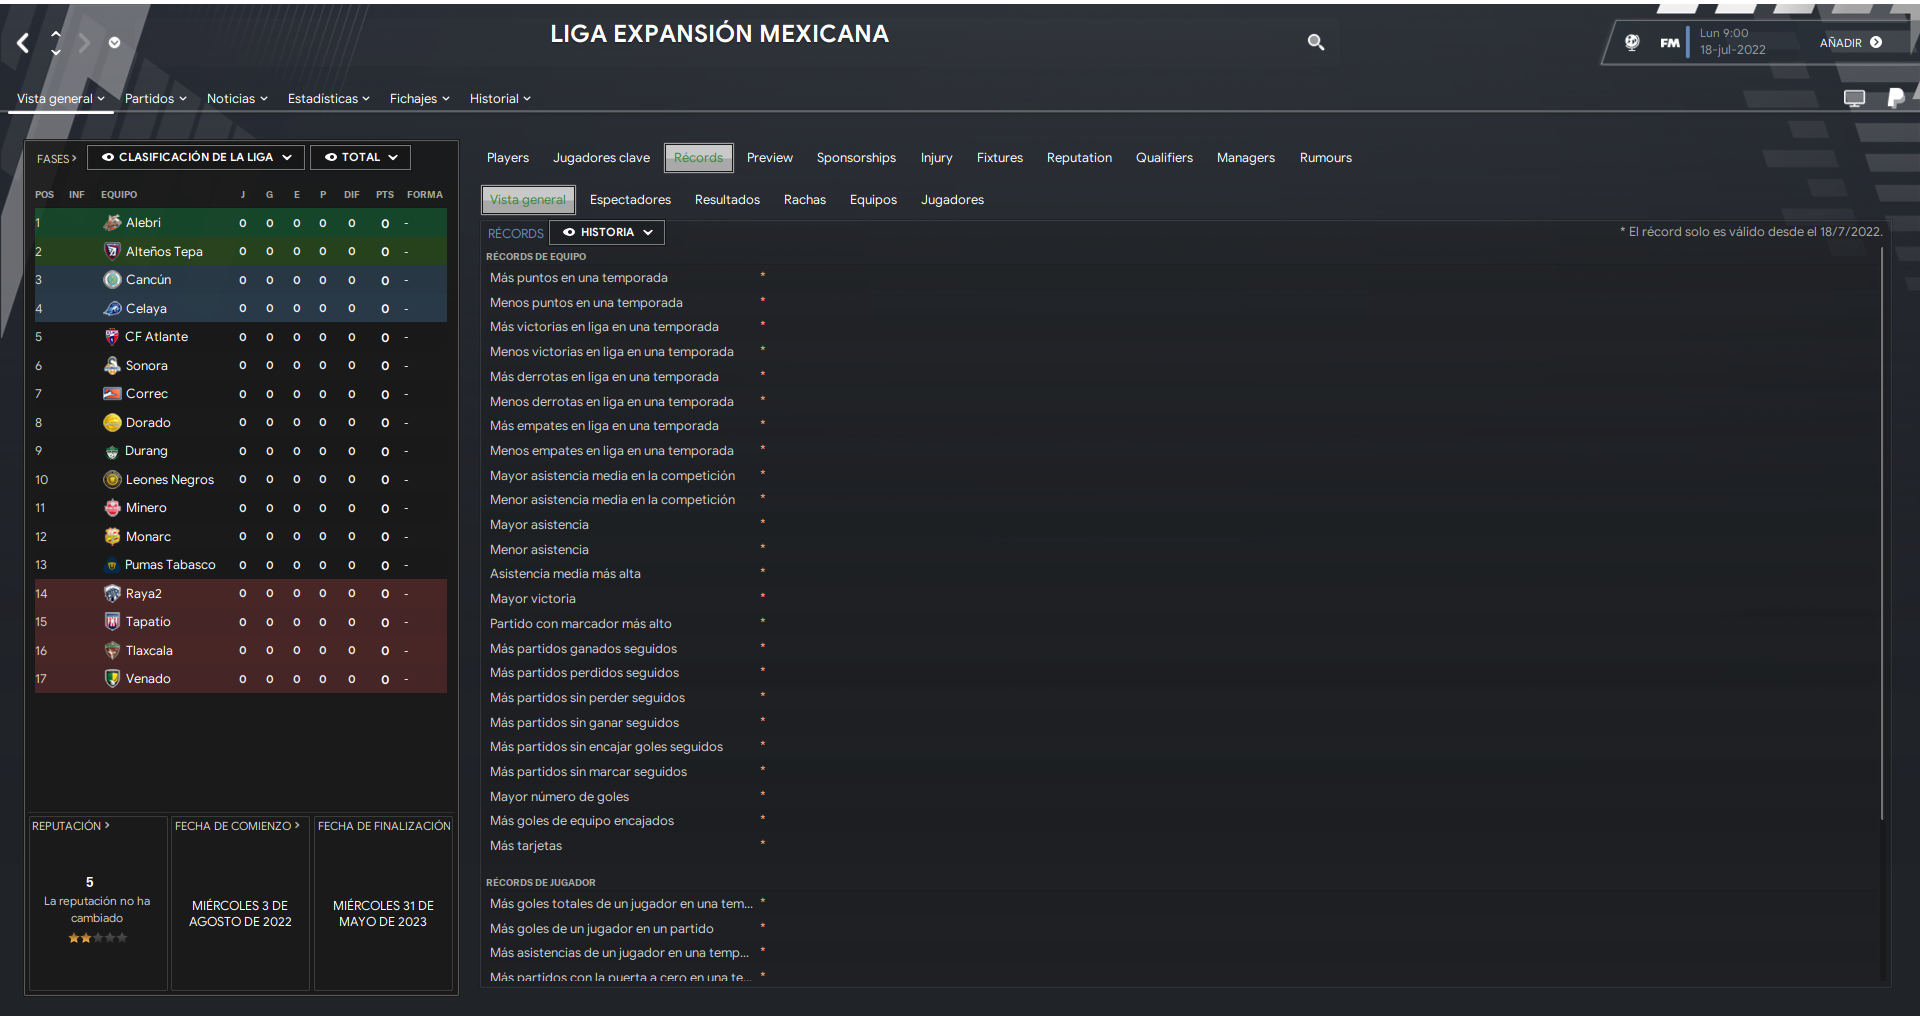Open the Resultados sub-tab

click(x=727, y=200)
